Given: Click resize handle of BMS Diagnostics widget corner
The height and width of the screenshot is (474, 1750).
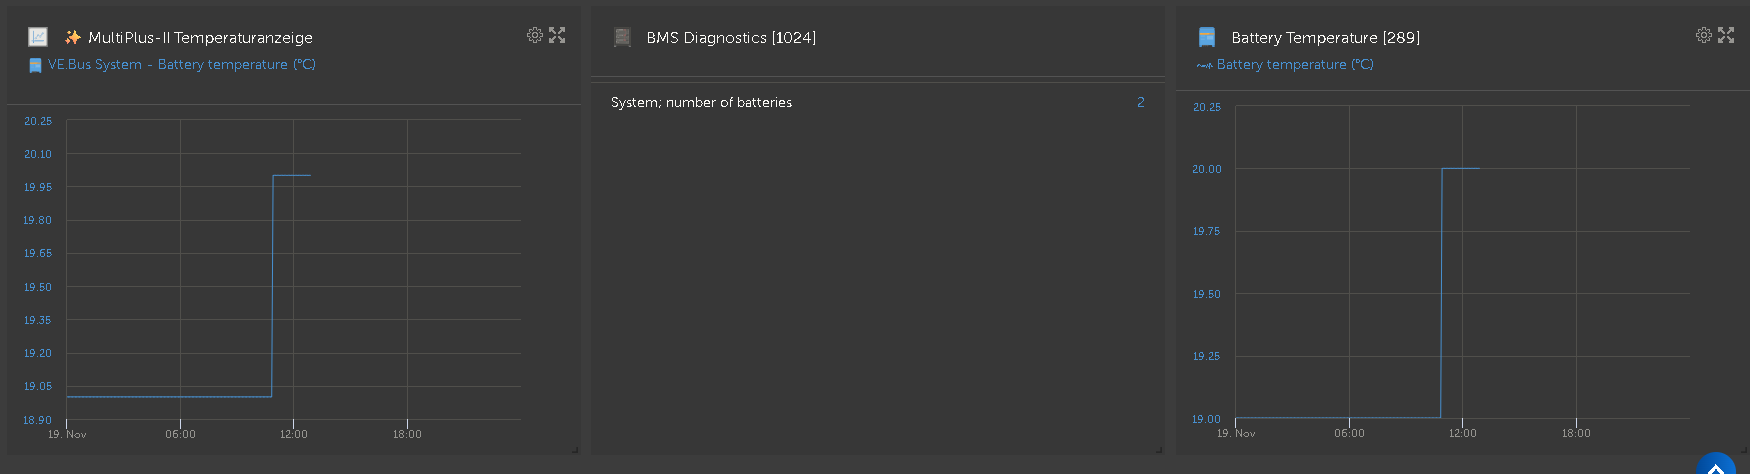Looking at the screenshot, I should click(x=1160, y=450).
